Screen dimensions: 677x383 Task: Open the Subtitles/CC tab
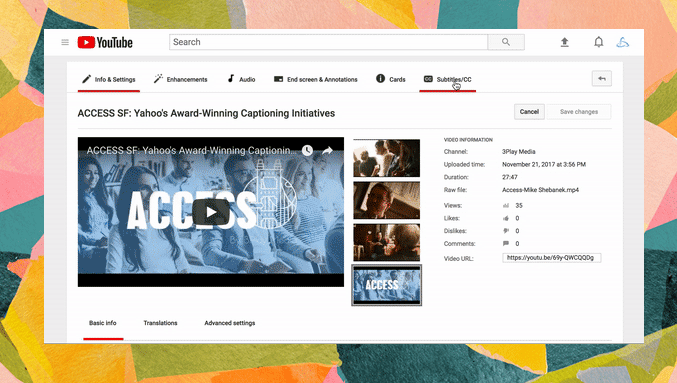448,79
